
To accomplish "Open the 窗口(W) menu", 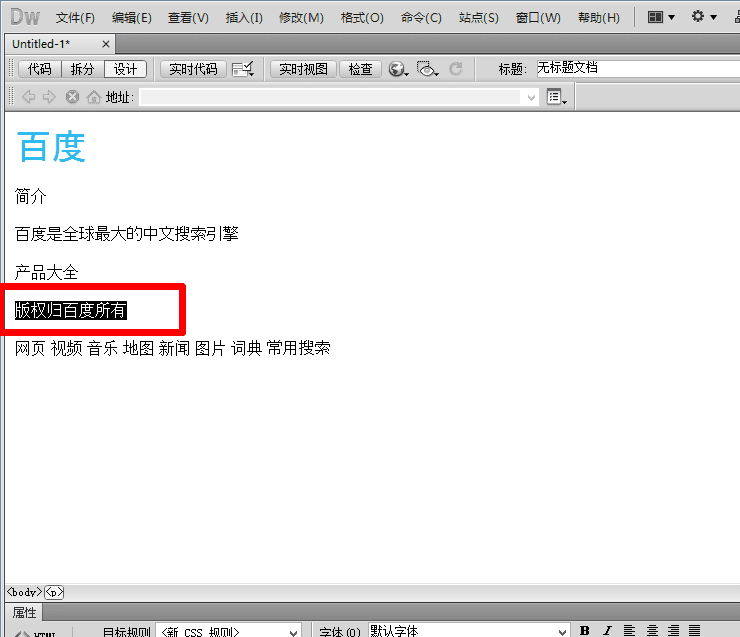I will pos(538,17).
